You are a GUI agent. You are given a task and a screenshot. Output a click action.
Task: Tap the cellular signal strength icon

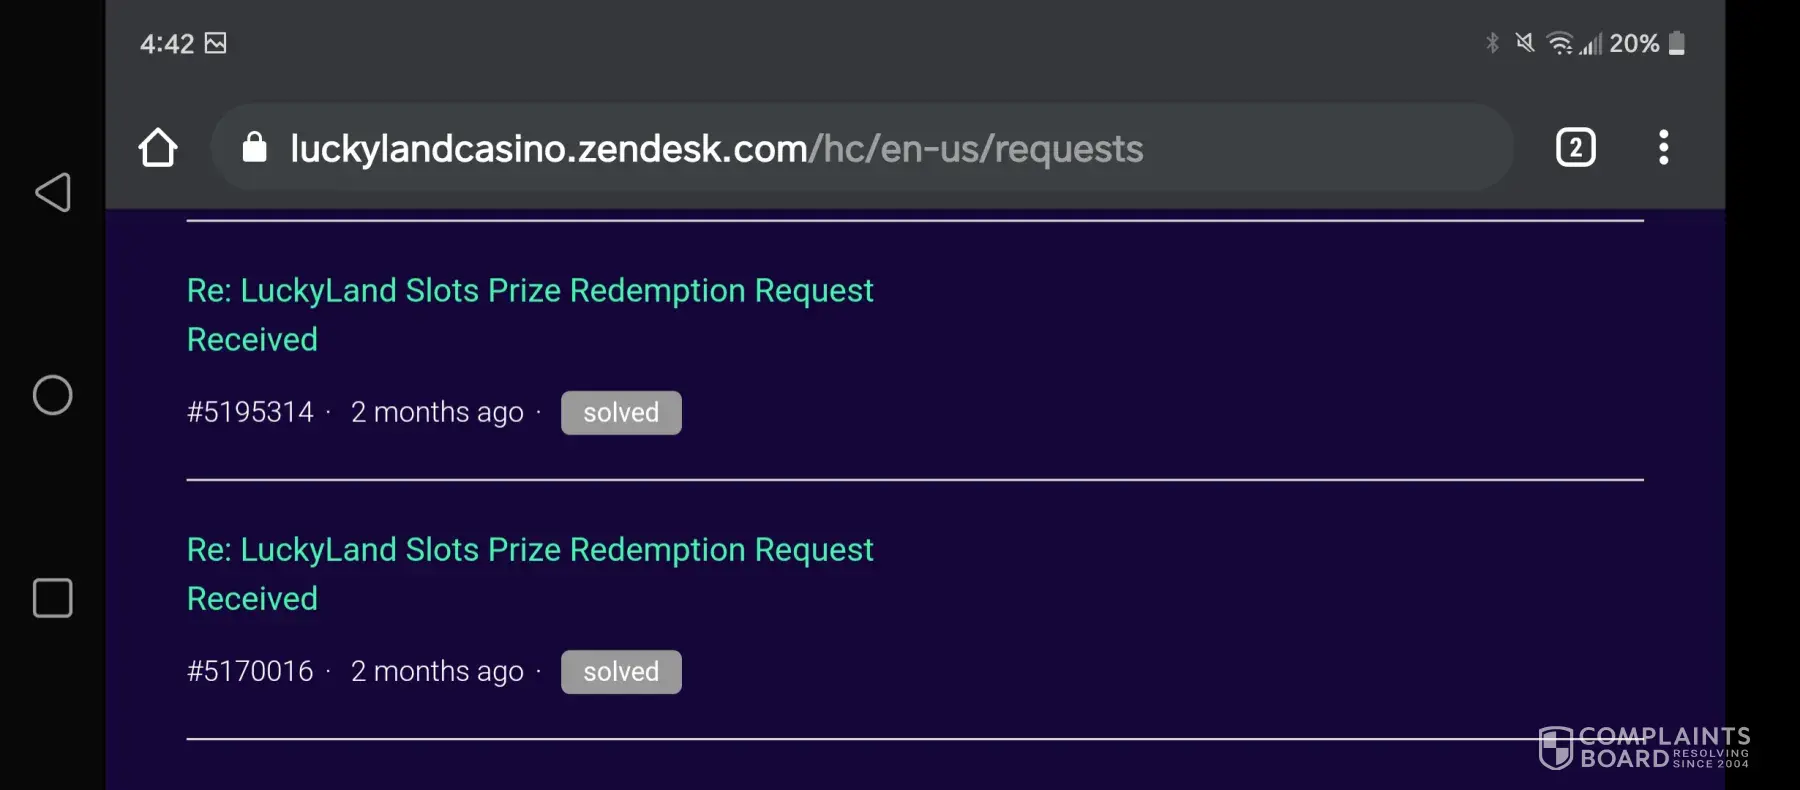pos(1590,44)
